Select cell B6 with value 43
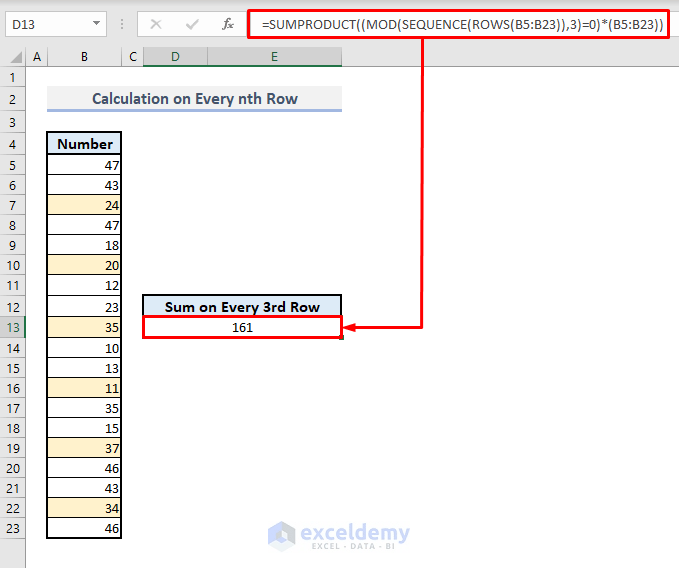 click(84, 185)
